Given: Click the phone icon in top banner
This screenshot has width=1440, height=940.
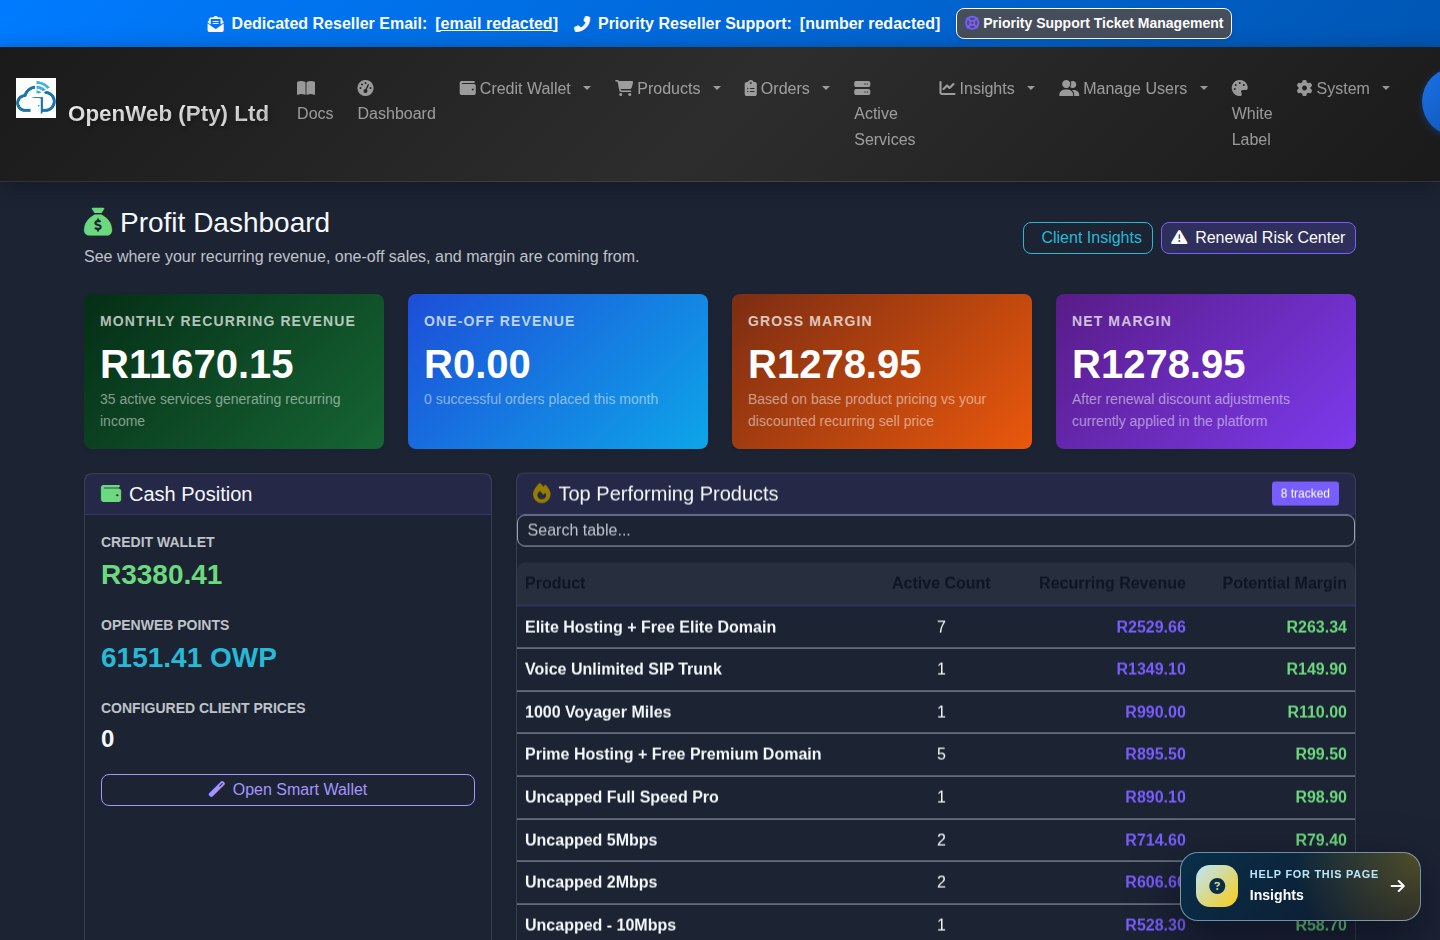Looking at the screenshot, I should (x=582, y=24).
